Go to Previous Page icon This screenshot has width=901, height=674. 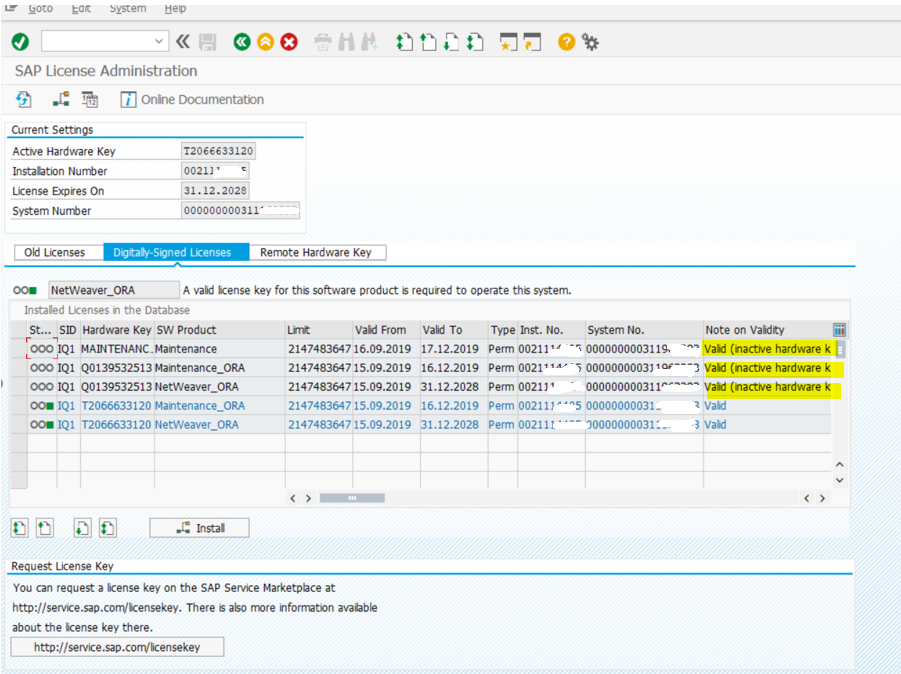pyautogui.click(x=428, y=42)
